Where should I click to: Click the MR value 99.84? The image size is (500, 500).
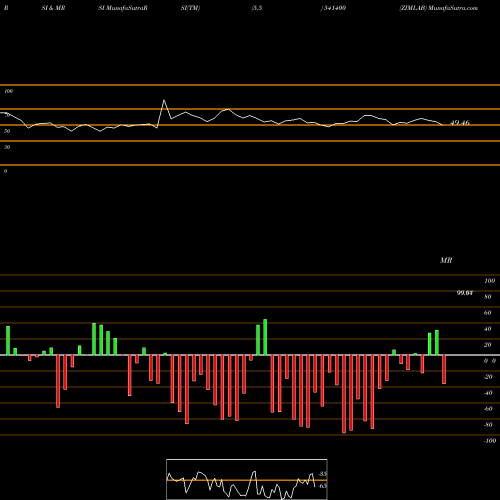coord(465,293)
